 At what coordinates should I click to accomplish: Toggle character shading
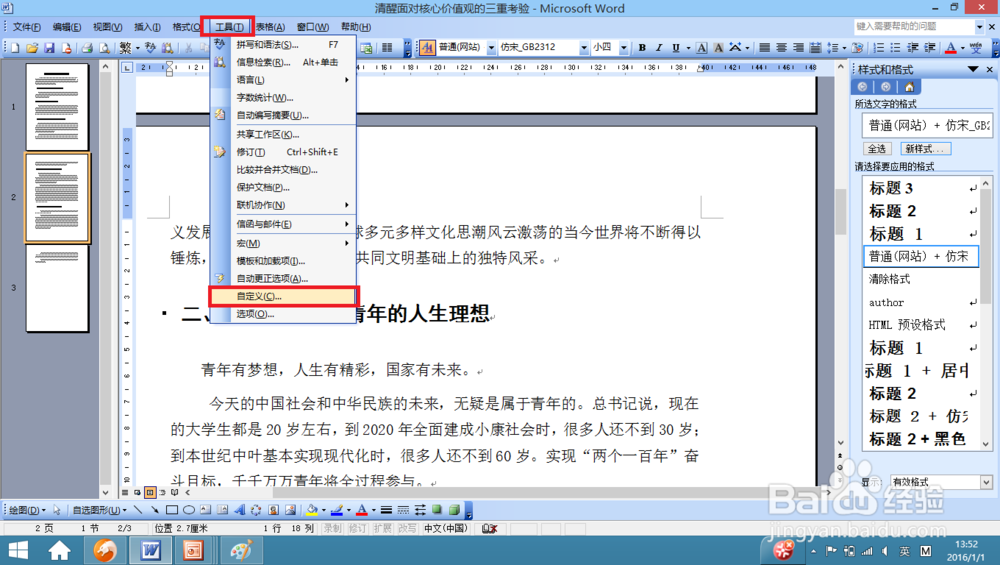coord(718,48)
